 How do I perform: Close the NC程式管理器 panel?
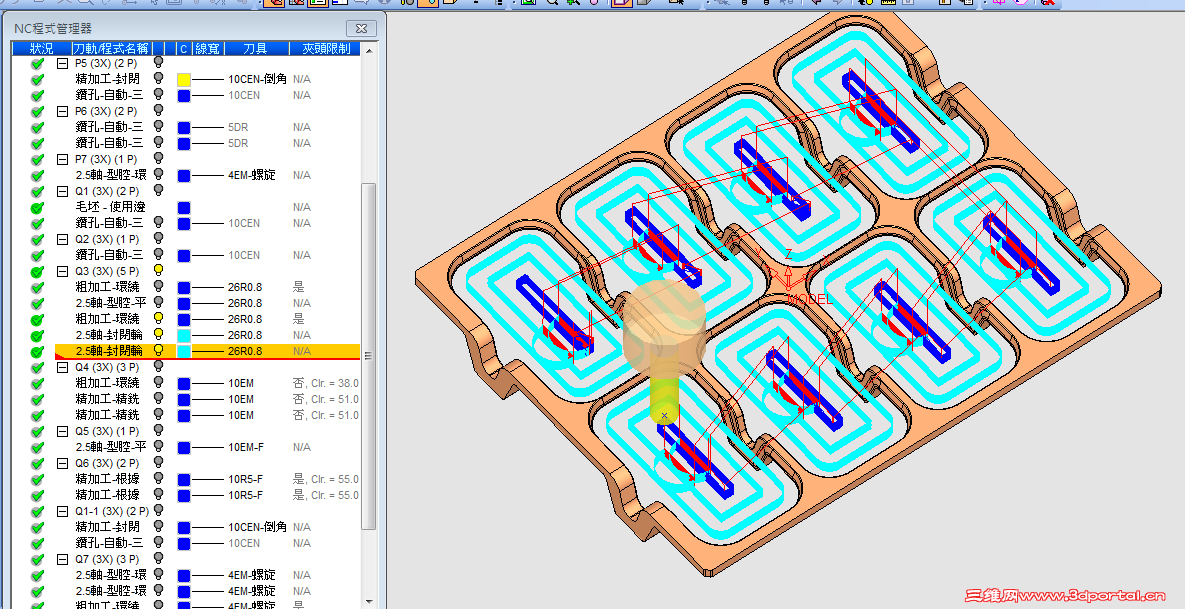pyautogui.click(x=360, y=29)
